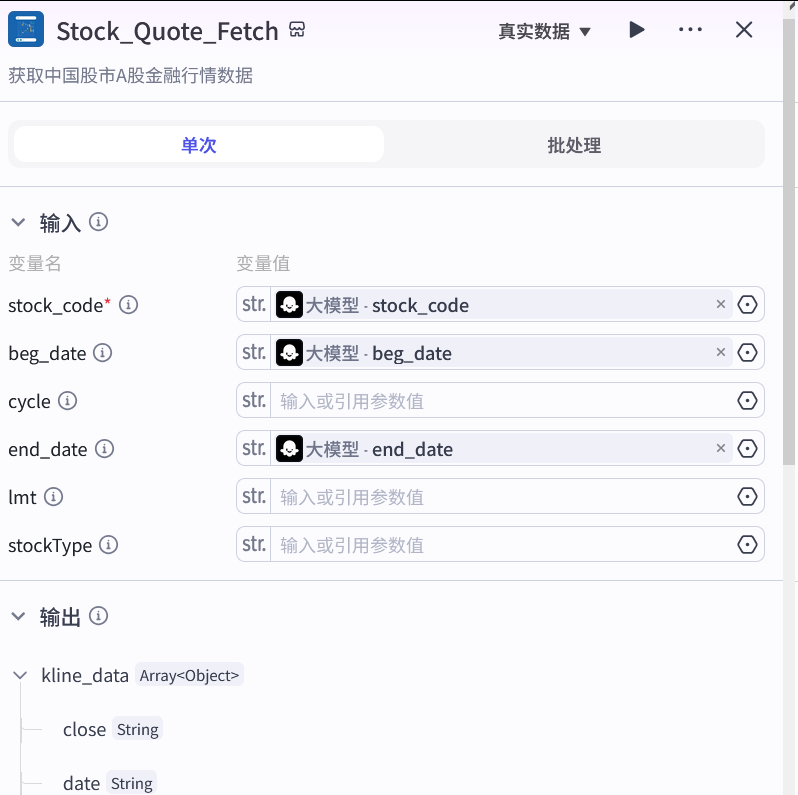Click the str. type label for lmt
The width and height of the screenshot is (798, 795).
pyautogui.click(x=254, y=496)
